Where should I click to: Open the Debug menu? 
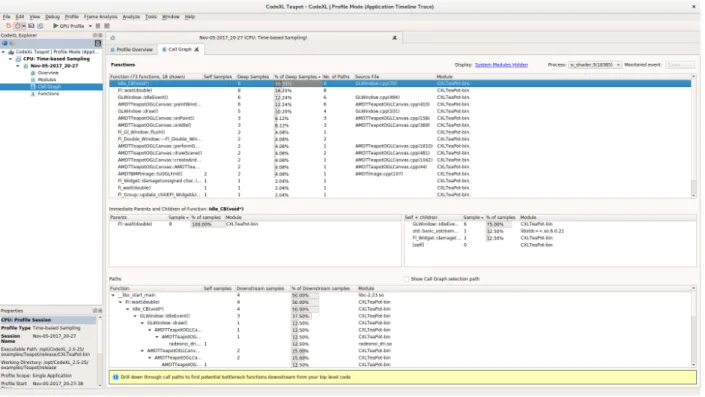pos(52,17)
